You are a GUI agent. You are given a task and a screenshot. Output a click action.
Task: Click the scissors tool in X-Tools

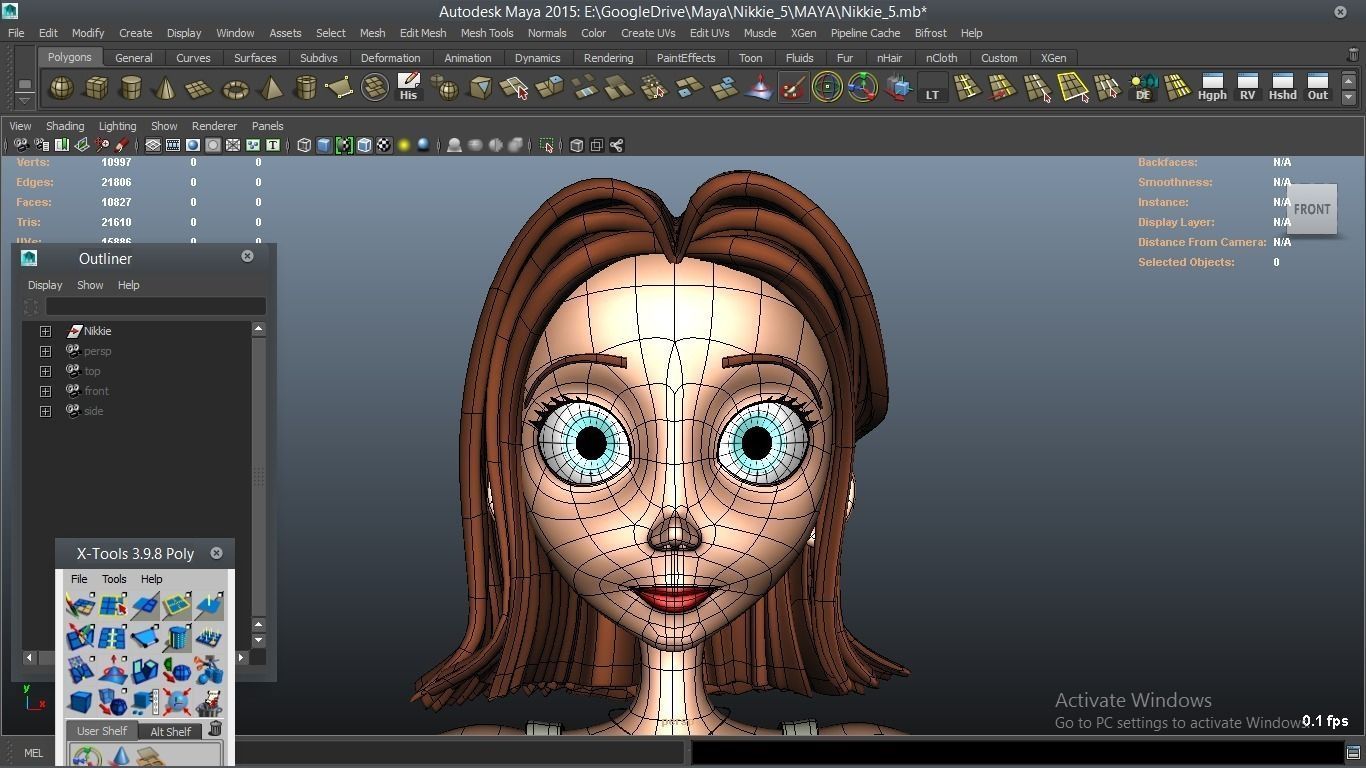(209, 669)
